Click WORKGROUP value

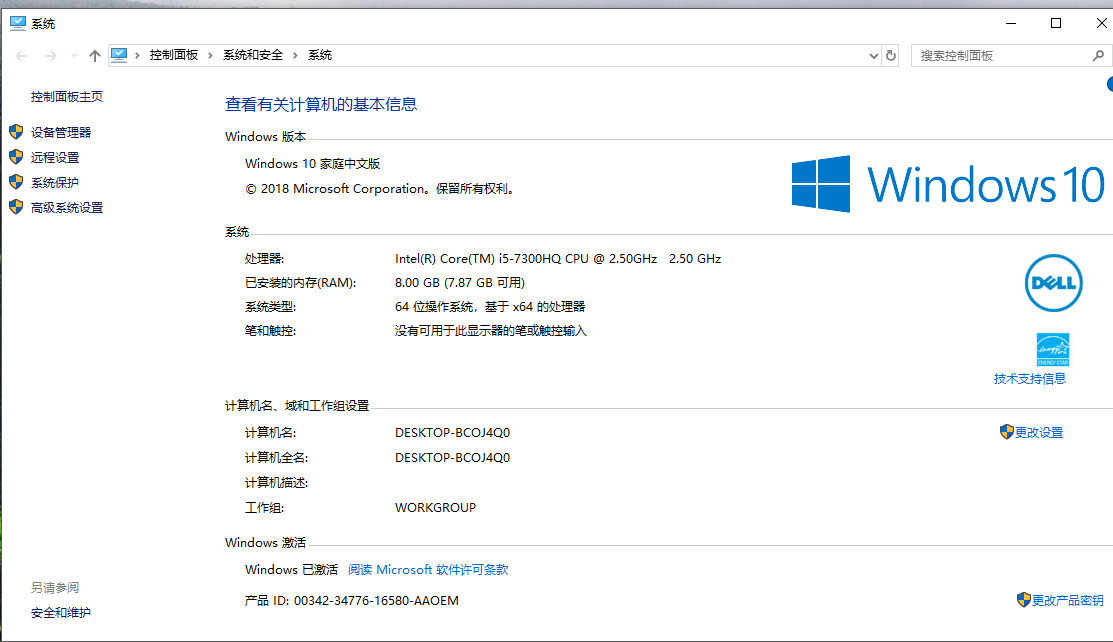436,508
